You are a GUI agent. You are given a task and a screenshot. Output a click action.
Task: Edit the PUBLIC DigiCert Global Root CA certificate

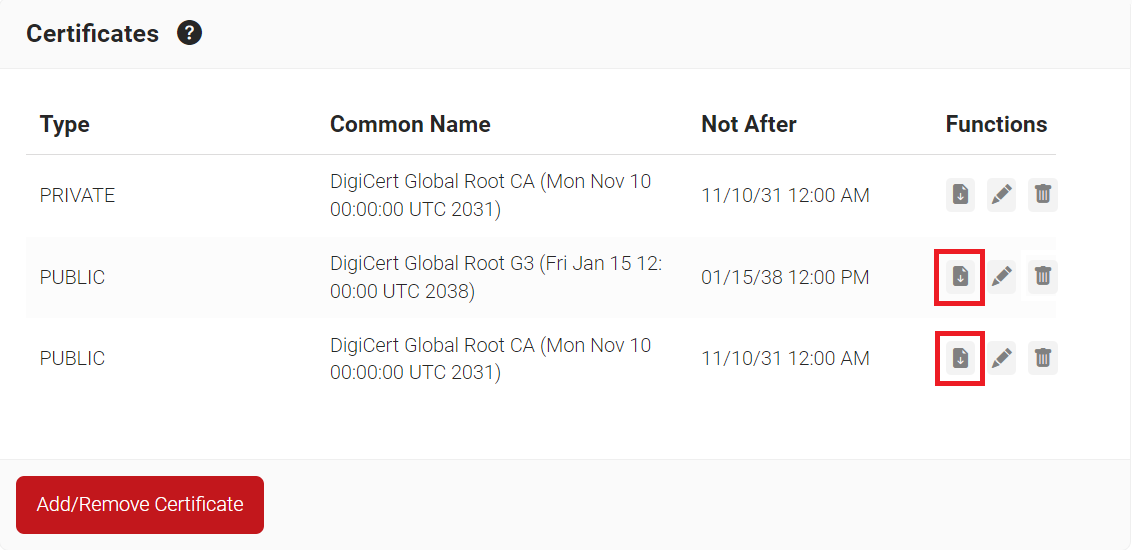1001,358
